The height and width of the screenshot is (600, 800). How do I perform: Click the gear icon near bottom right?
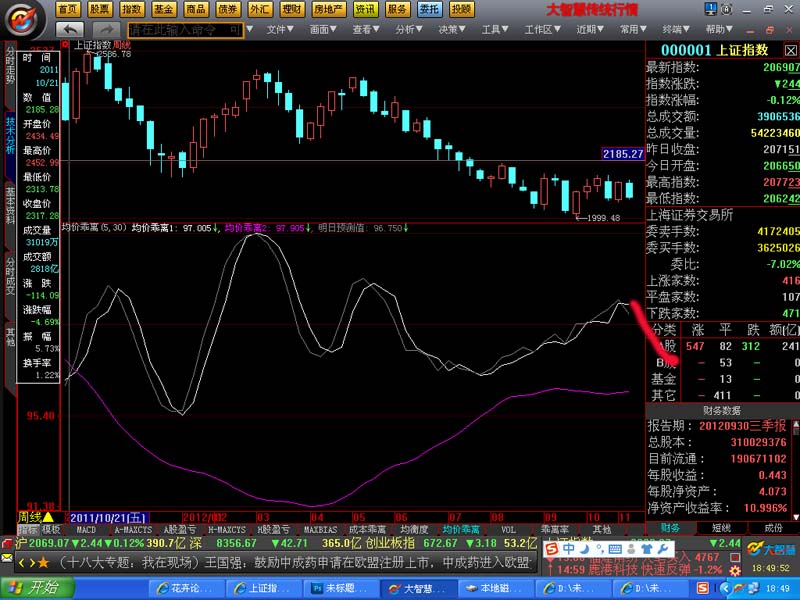(x=735, y=571)
